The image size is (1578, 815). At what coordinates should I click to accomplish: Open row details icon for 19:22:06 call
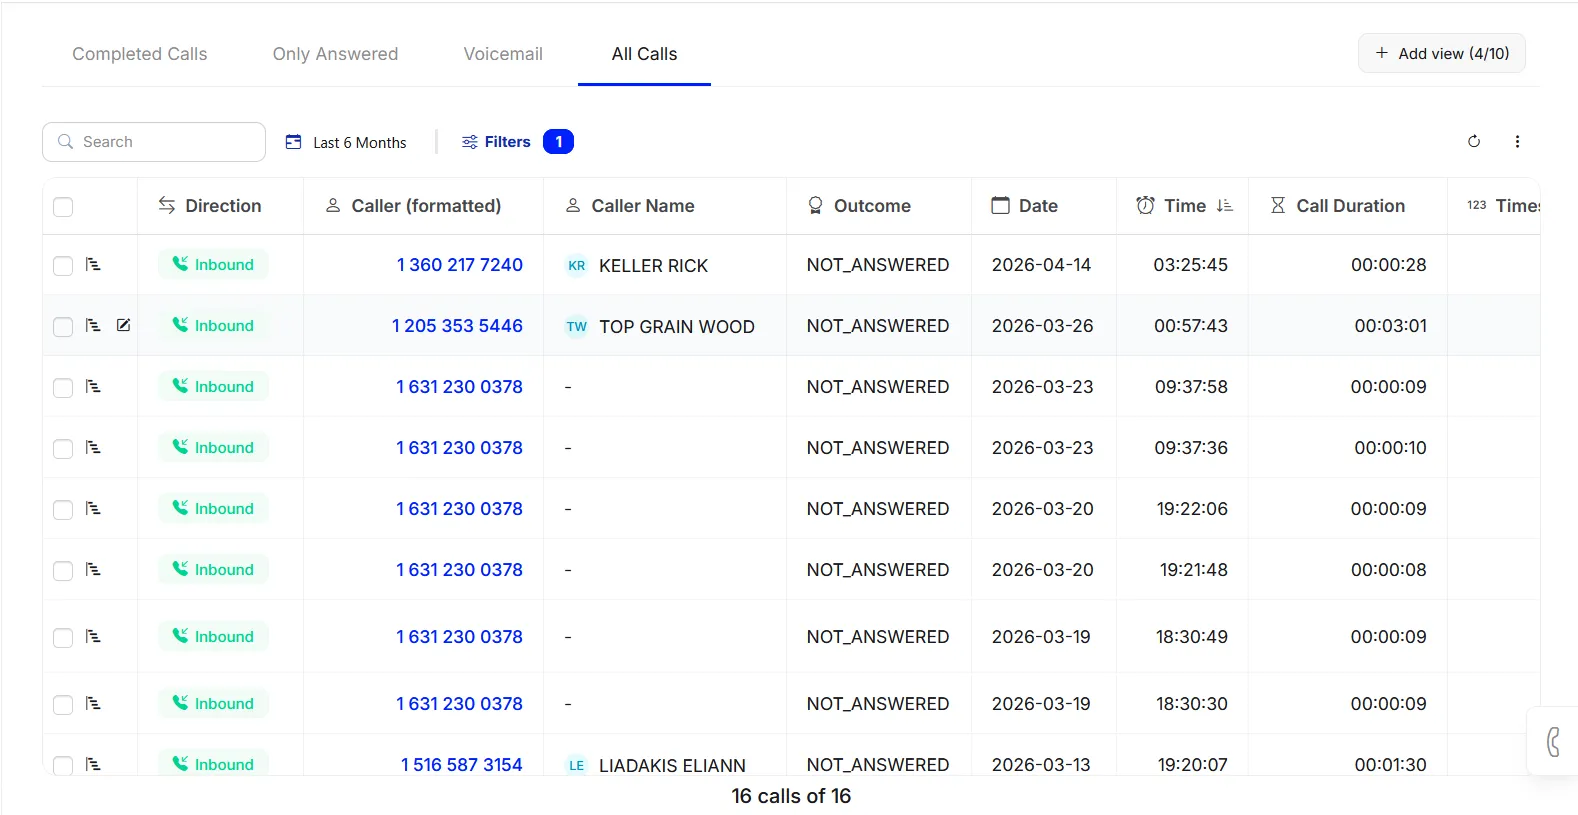pos(93,508)
